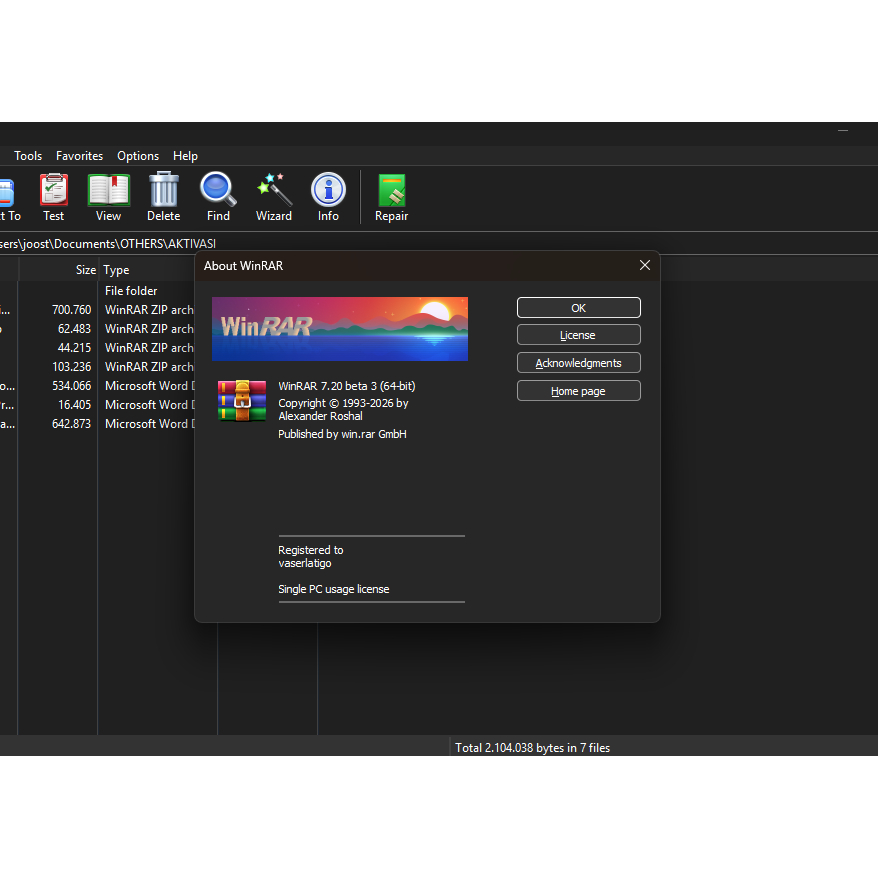Confirm the About dialog with OK
This screenshot has width=878, height=878.
click(x=578, y=307)
